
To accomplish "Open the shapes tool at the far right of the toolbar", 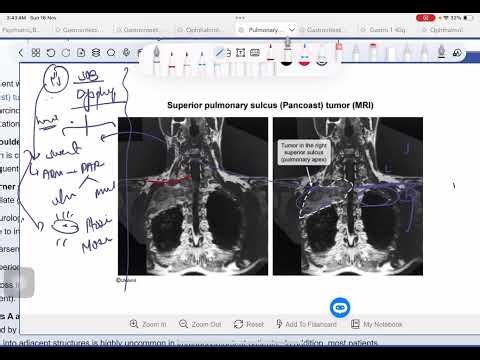I will pos(458,53).
